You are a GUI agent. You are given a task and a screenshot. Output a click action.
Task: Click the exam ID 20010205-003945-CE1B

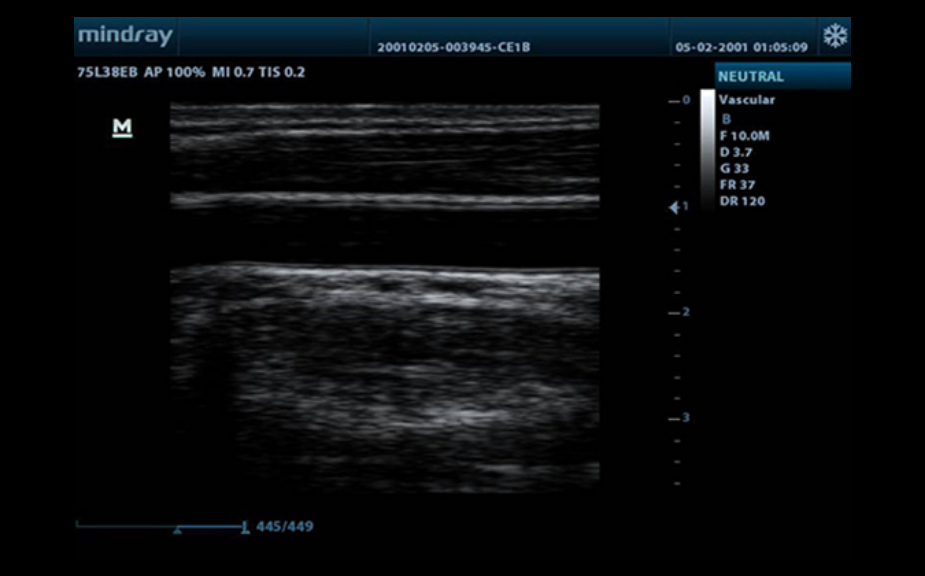[454, 47]
